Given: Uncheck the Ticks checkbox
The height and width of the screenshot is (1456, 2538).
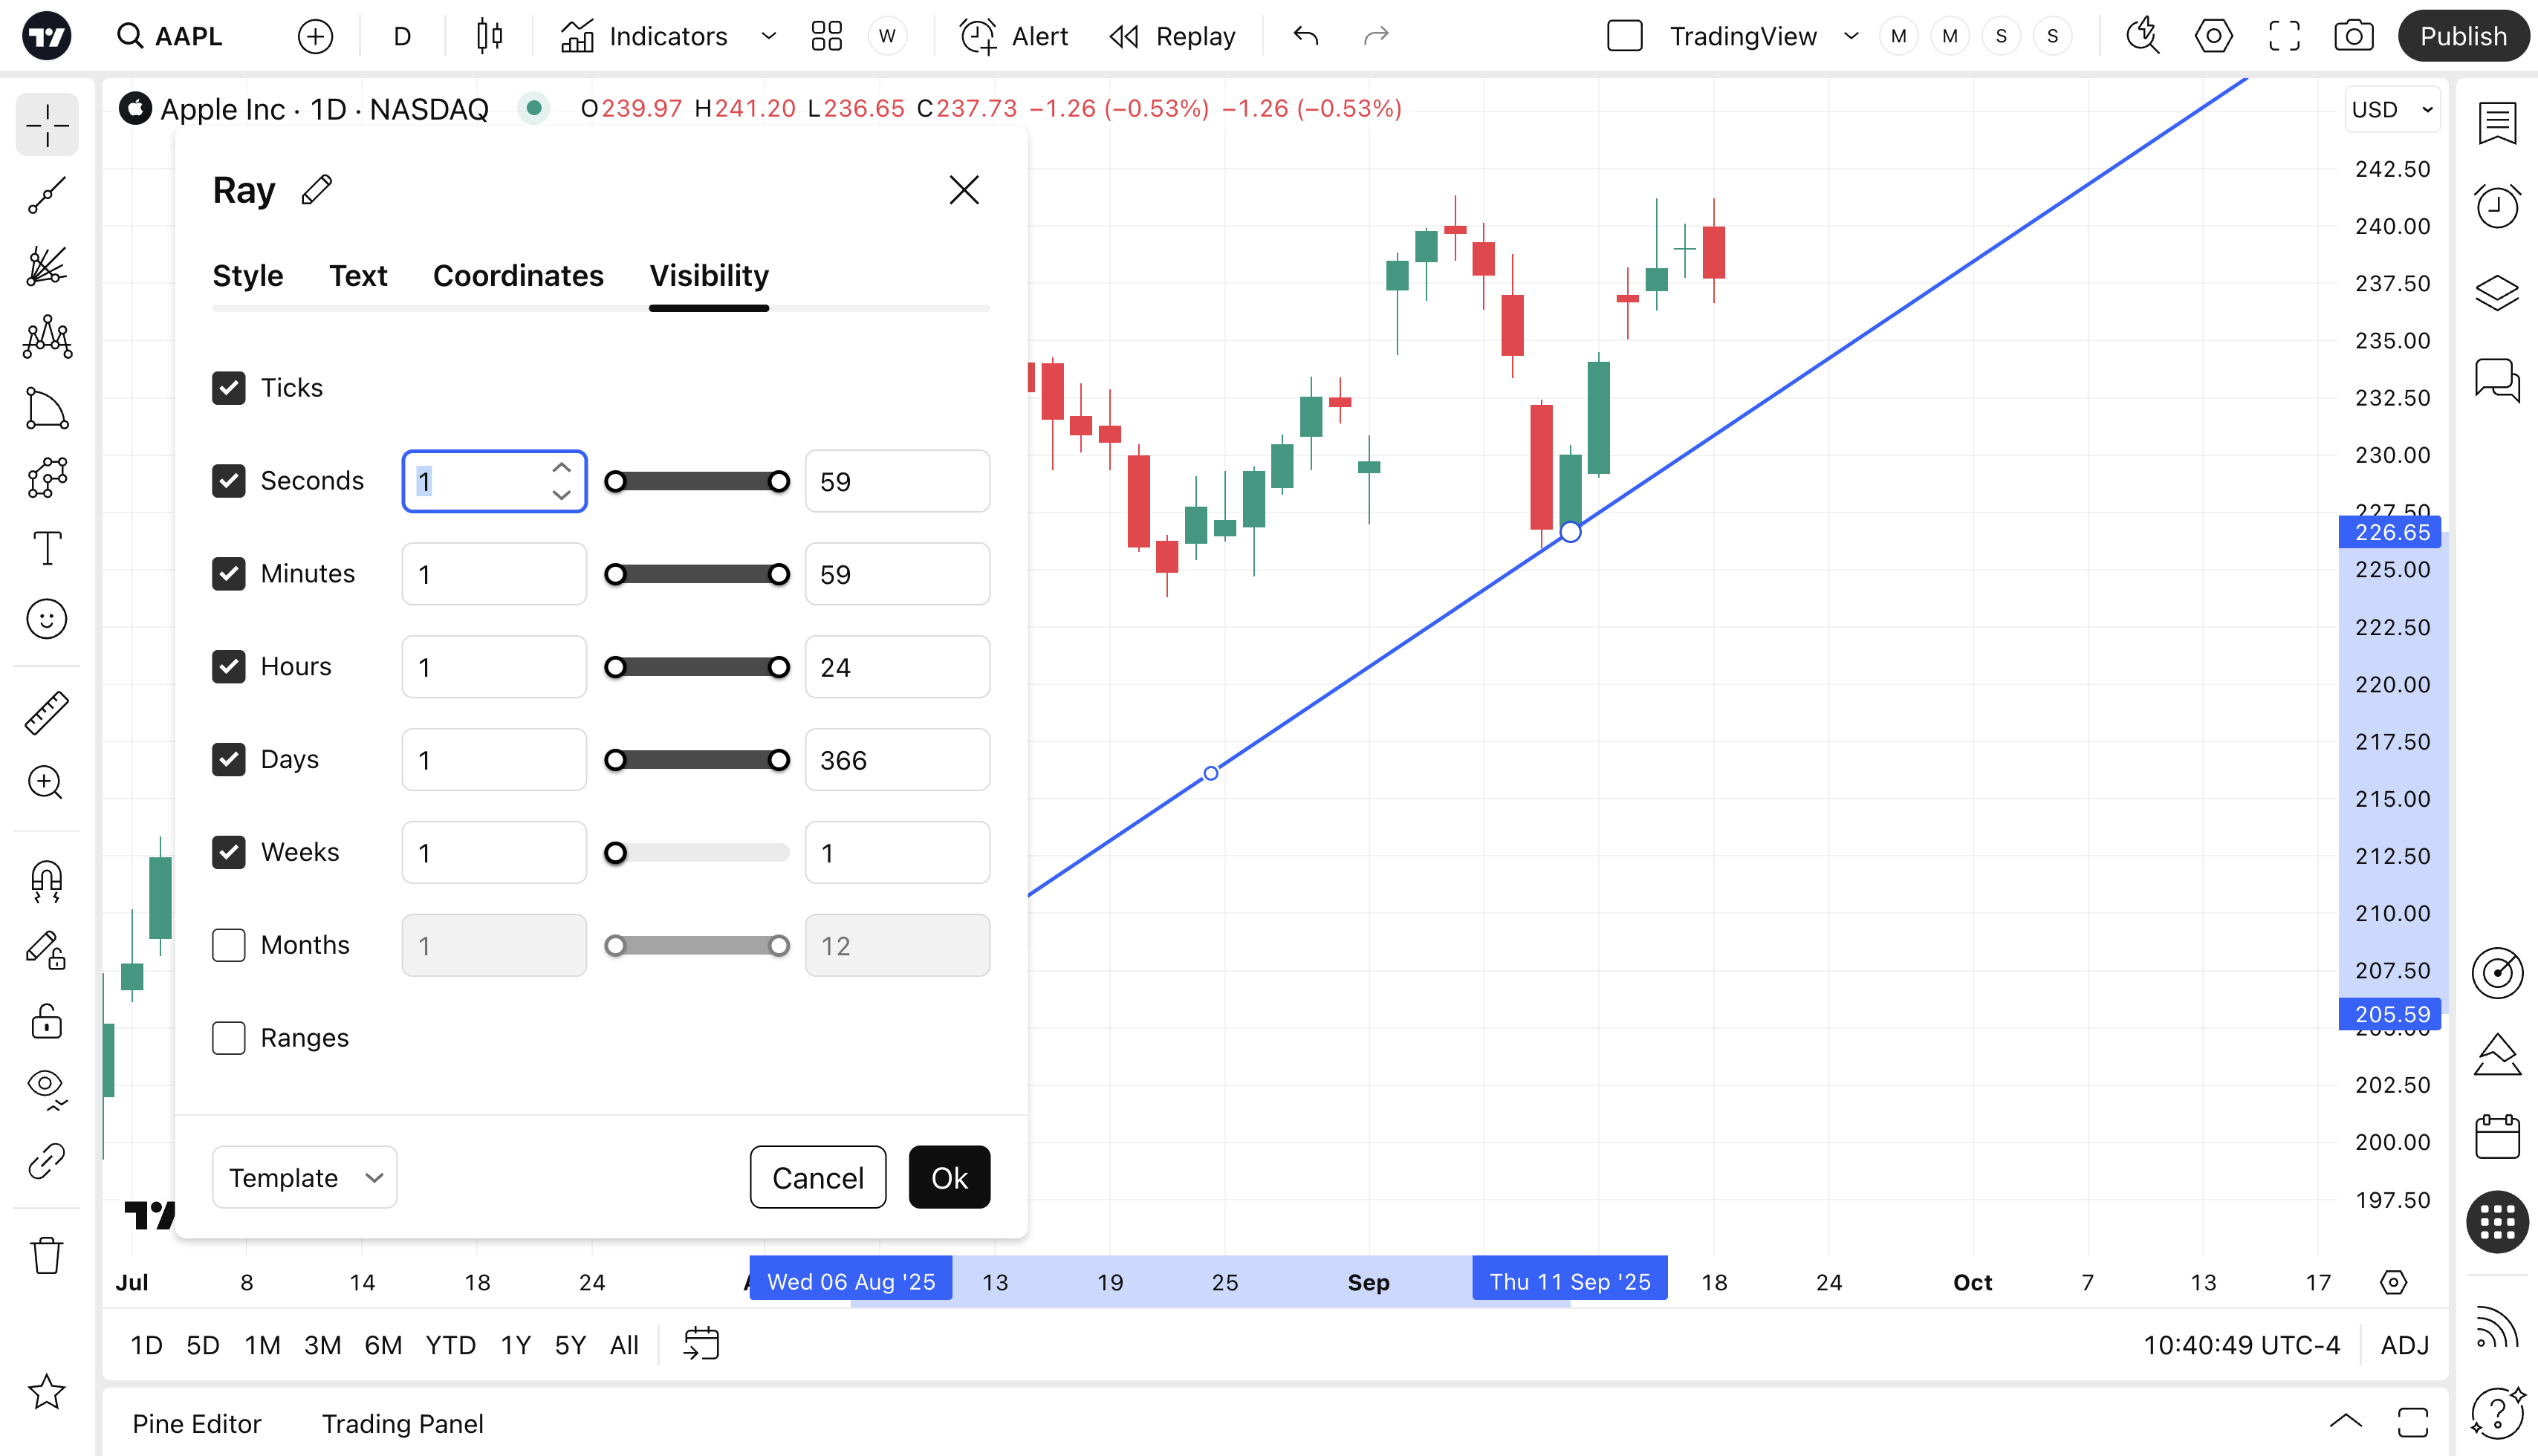Looking at the screenshot, I should [229, 388].
